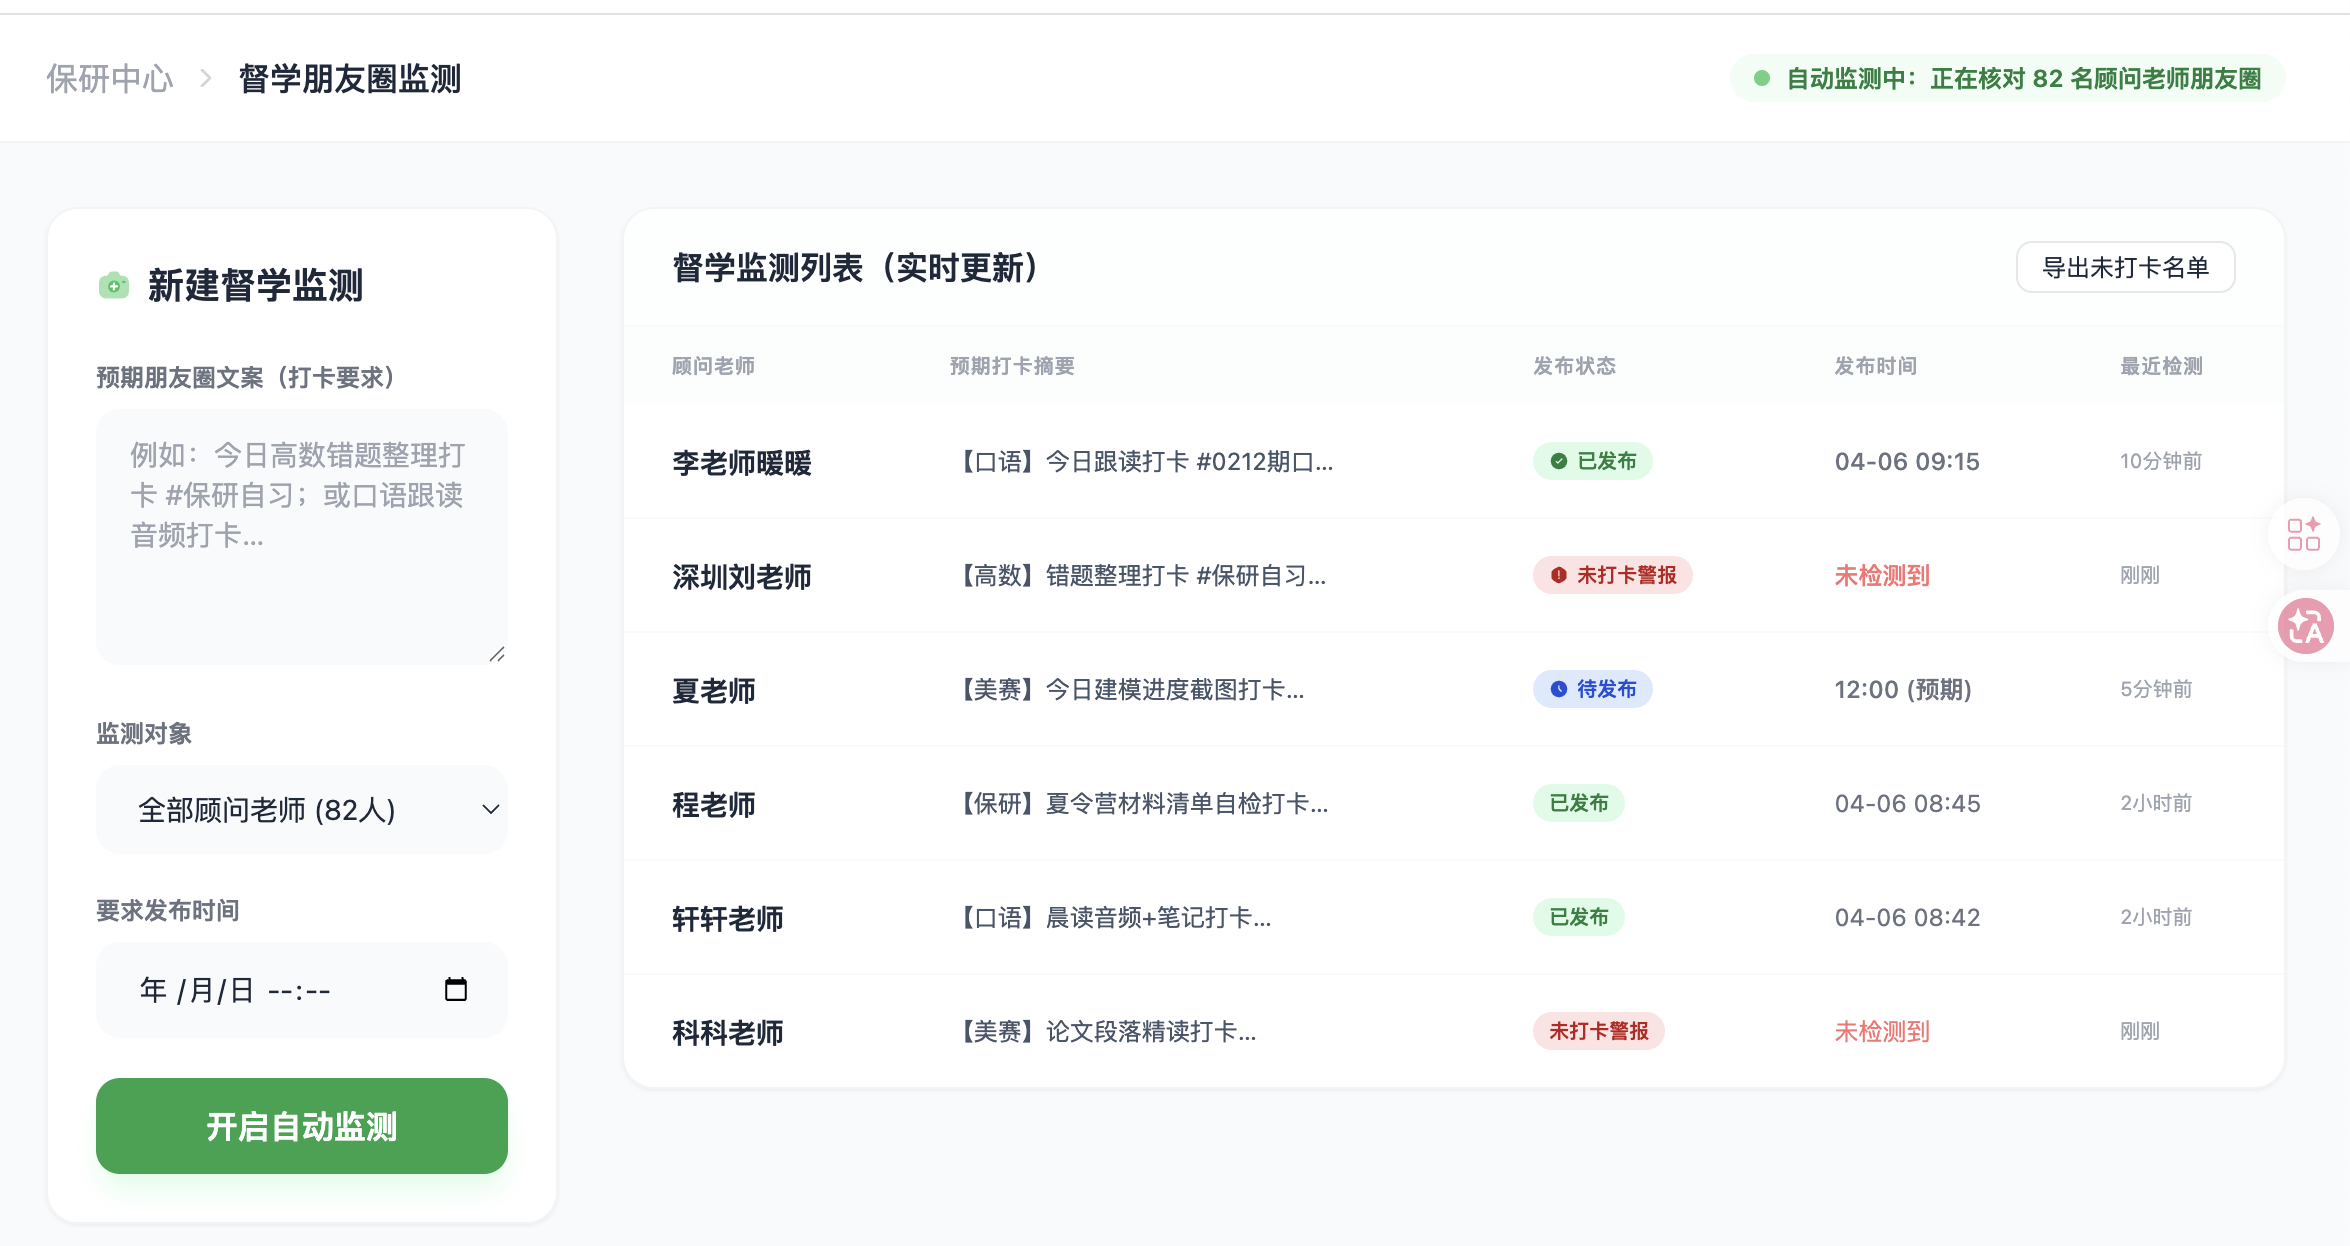Click 发布时间 column header
Screen dimensions: 2350x1246
click(x=1875, y=366)
